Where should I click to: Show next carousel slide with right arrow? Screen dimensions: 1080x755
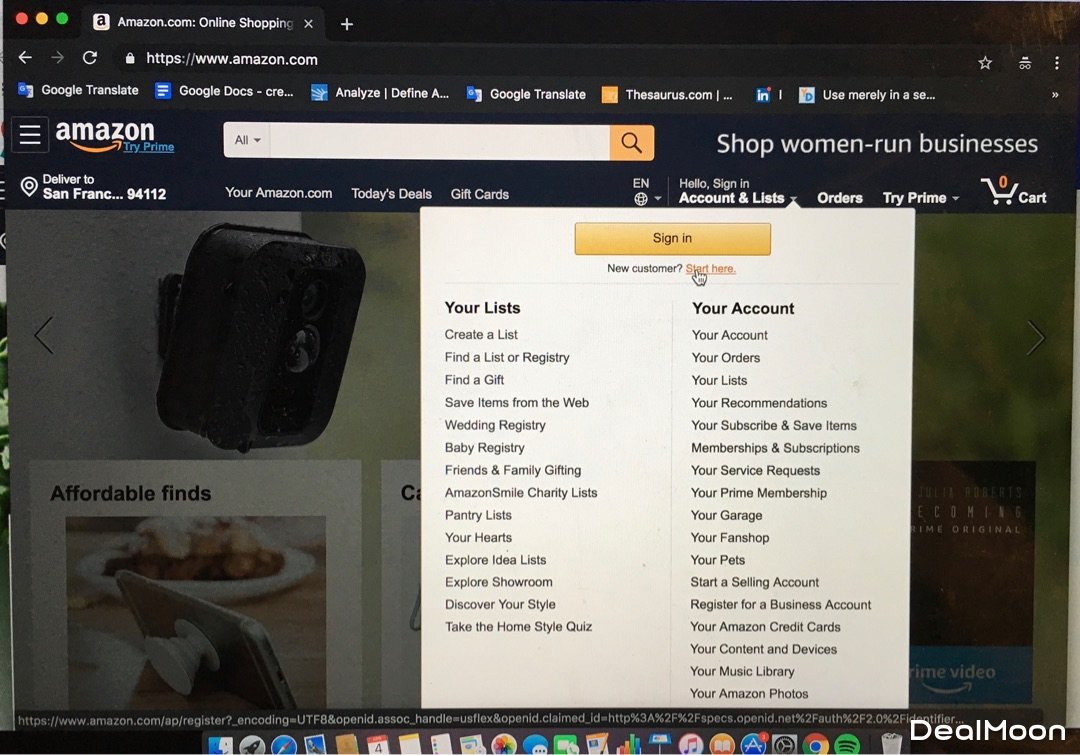(x=1035, y=338)
